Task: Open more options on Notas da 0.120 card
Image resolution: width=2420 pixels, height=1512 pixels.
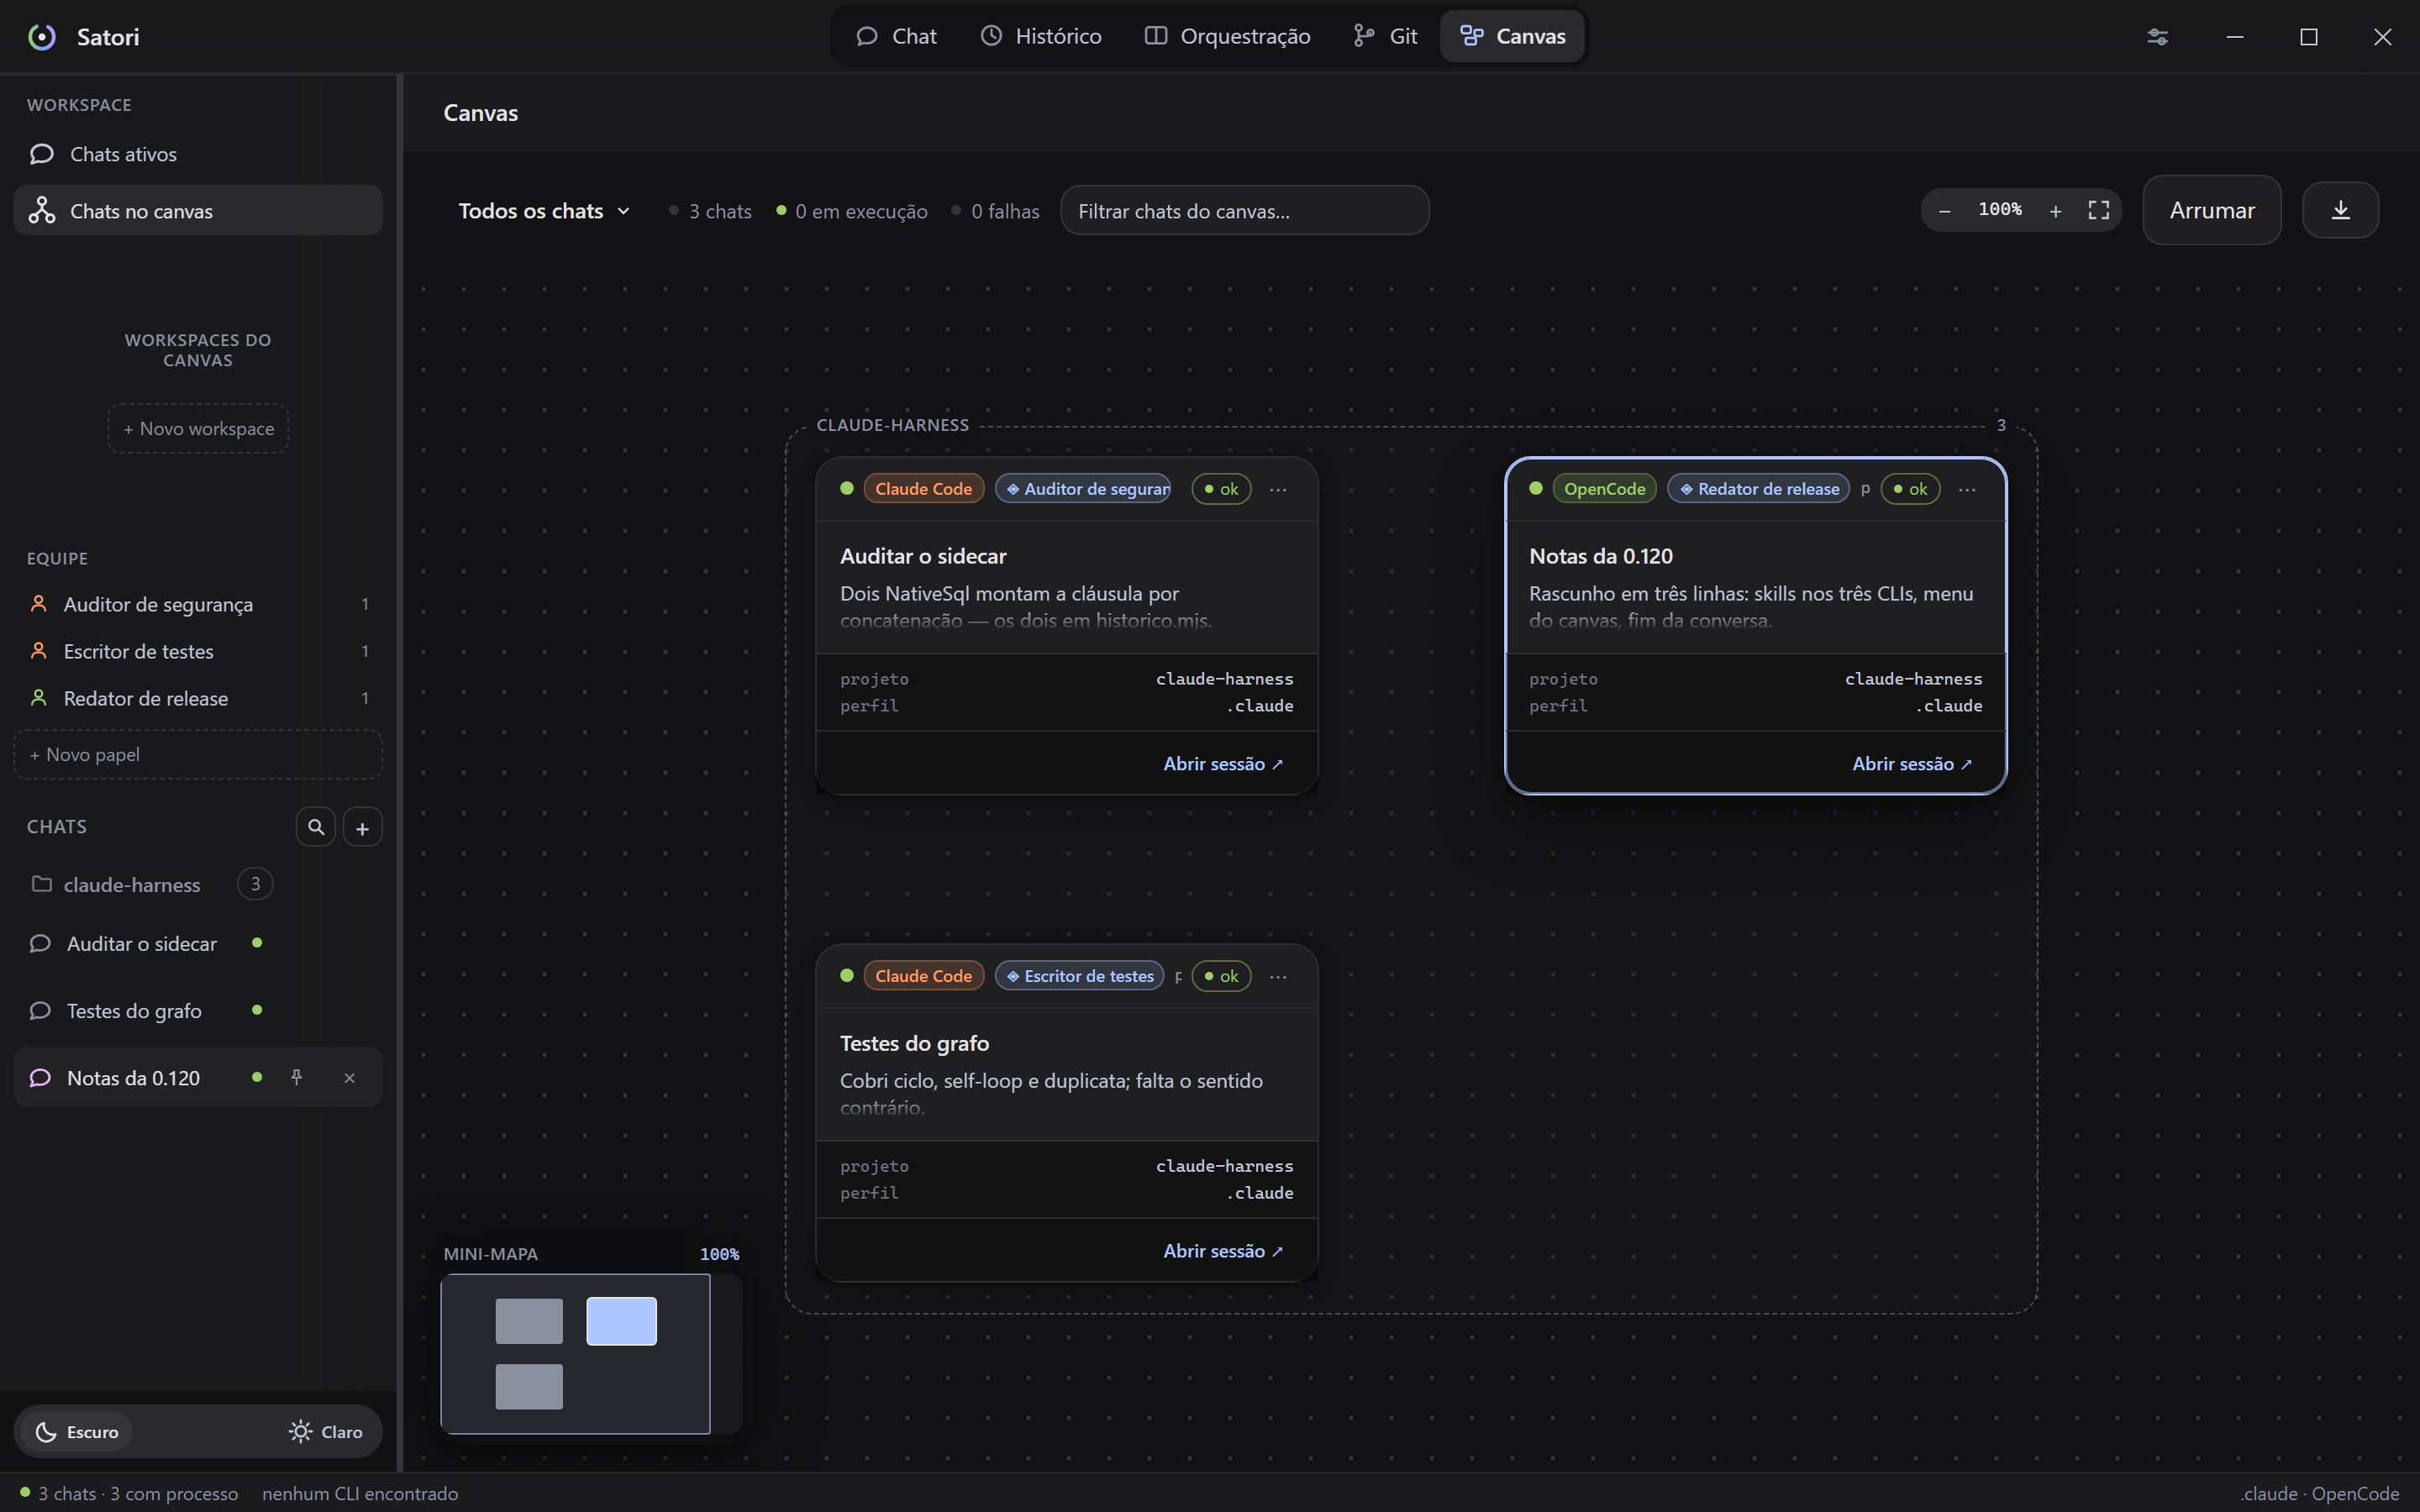Action: pos(1967,489)
